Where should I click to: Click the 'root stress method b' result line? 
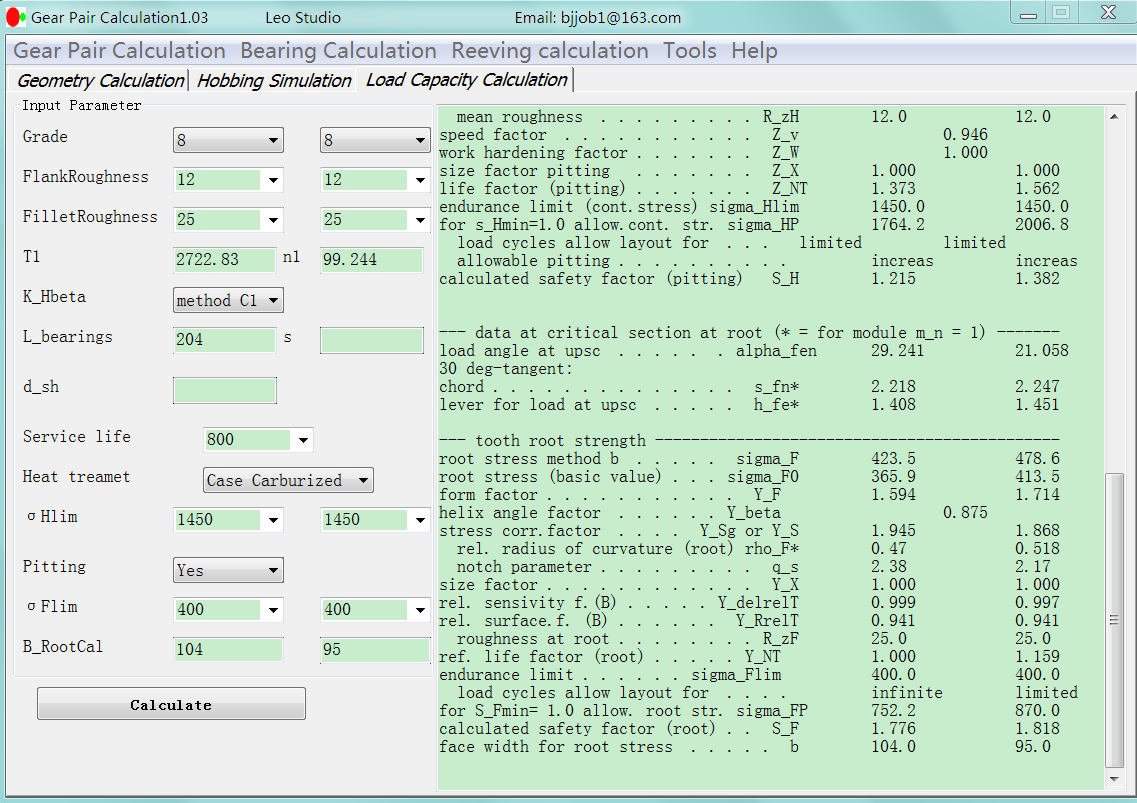pyautogui.click(x=750, y=458)
